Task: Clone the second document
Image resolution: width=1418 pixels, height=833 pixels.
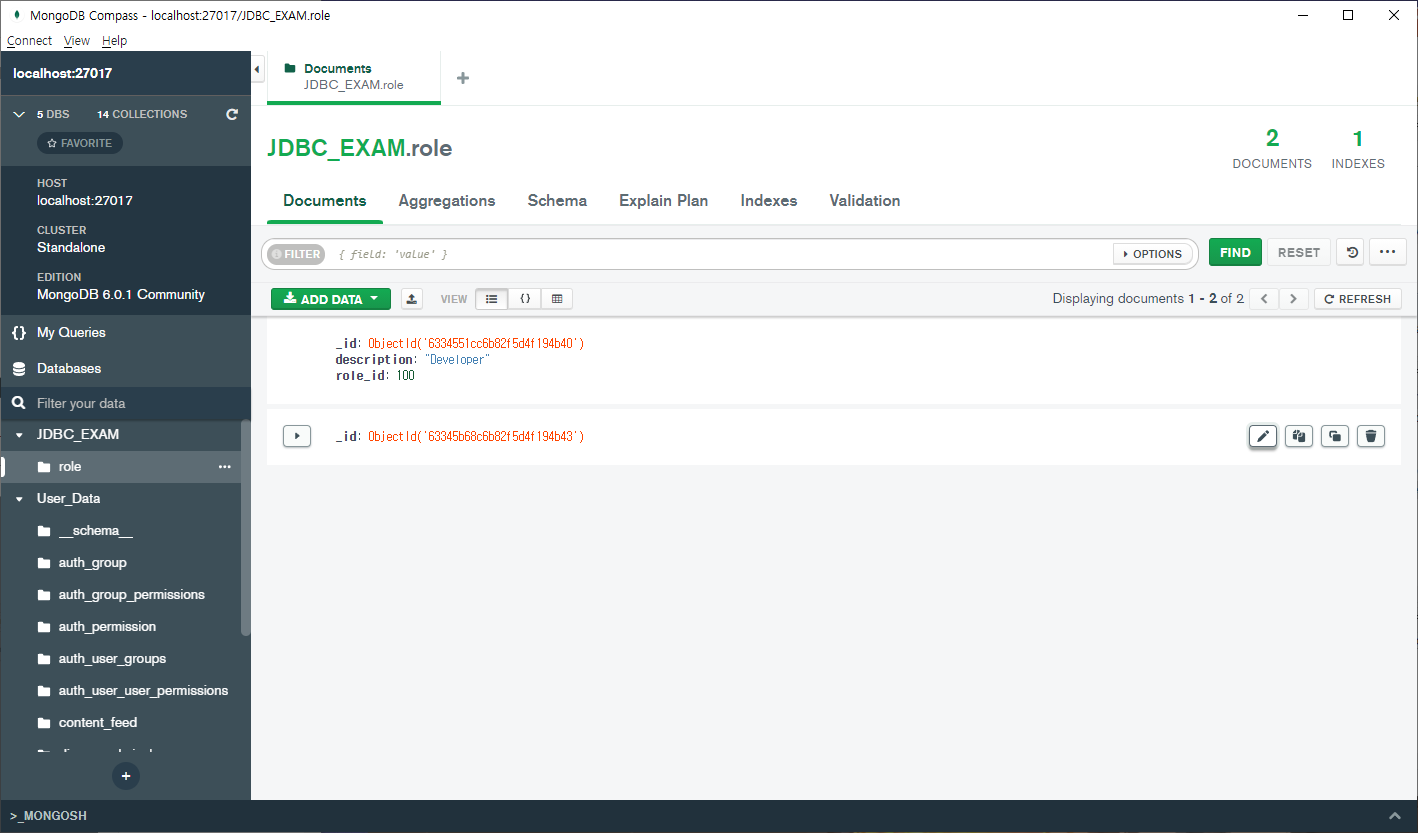Action: (x=1335, y=436)
